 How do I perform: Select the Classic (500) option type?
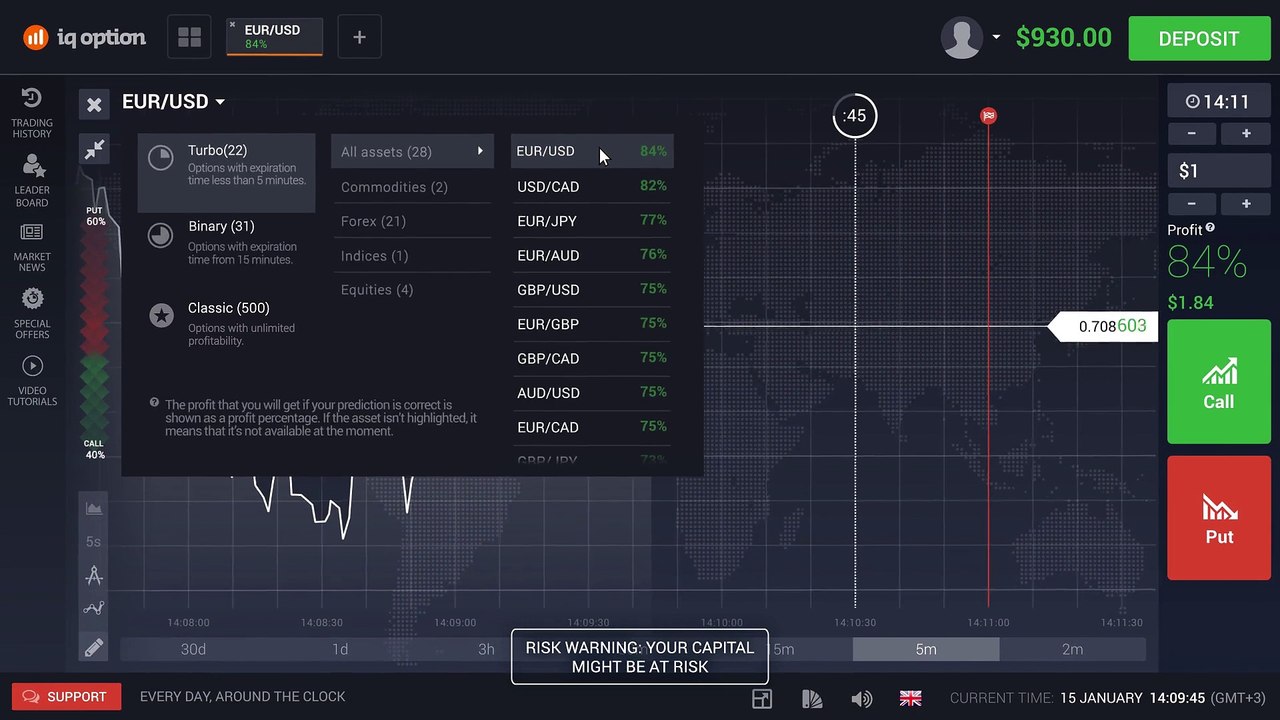pyautogui.click(x=227, y=323)
